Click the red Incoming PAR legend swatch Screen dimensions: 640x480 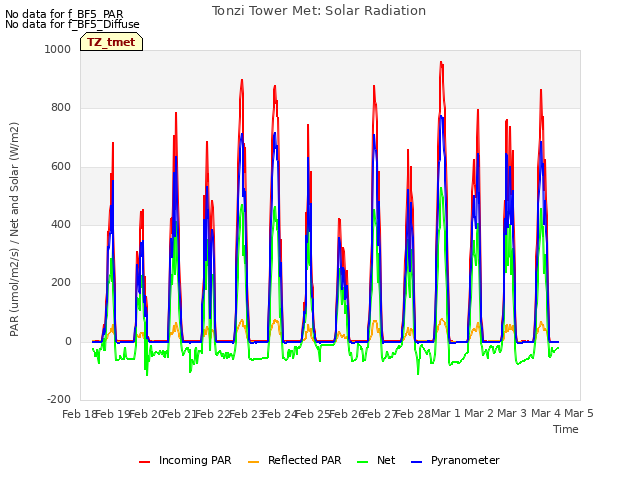[144, 462]
